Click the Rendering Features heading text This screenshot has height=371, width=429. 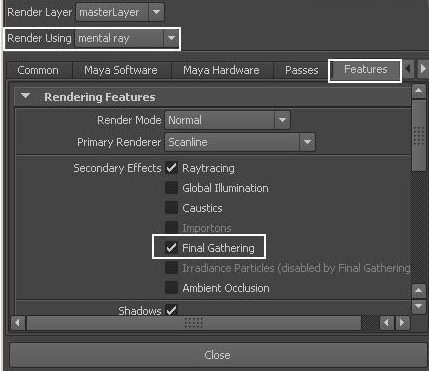point(100,97)
